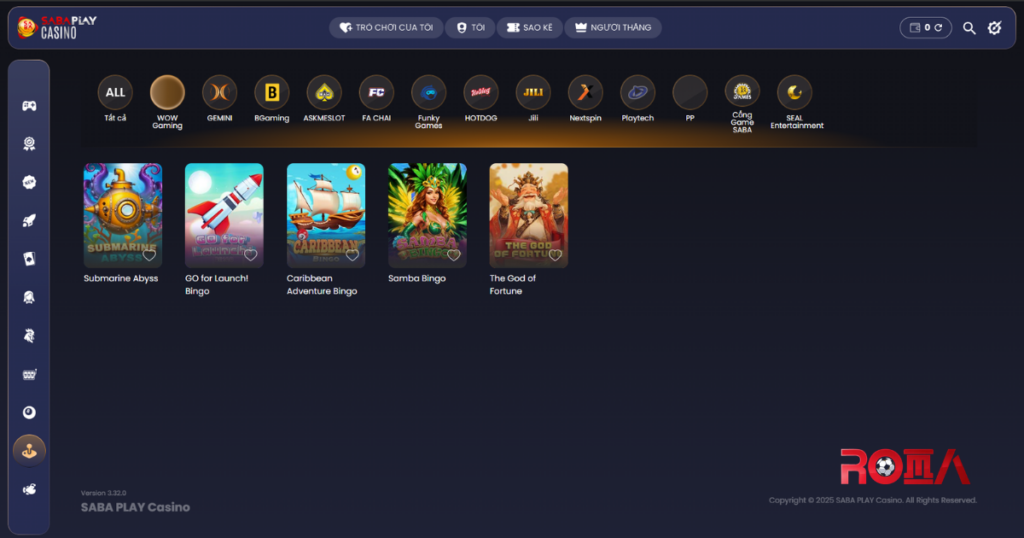Open the search magnifier icon

pos(969,28)
